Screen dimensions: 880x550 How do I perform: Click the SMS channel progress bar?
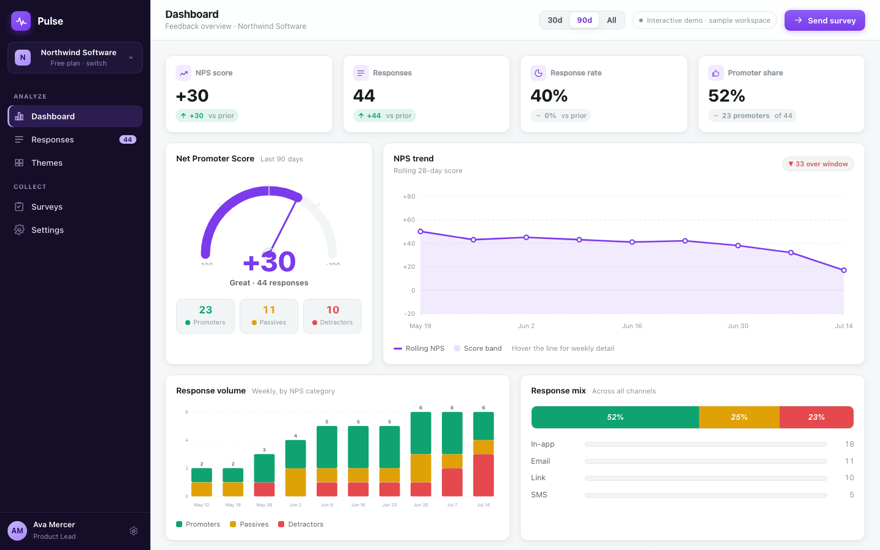pyautogui.click(x=705, y=495)
